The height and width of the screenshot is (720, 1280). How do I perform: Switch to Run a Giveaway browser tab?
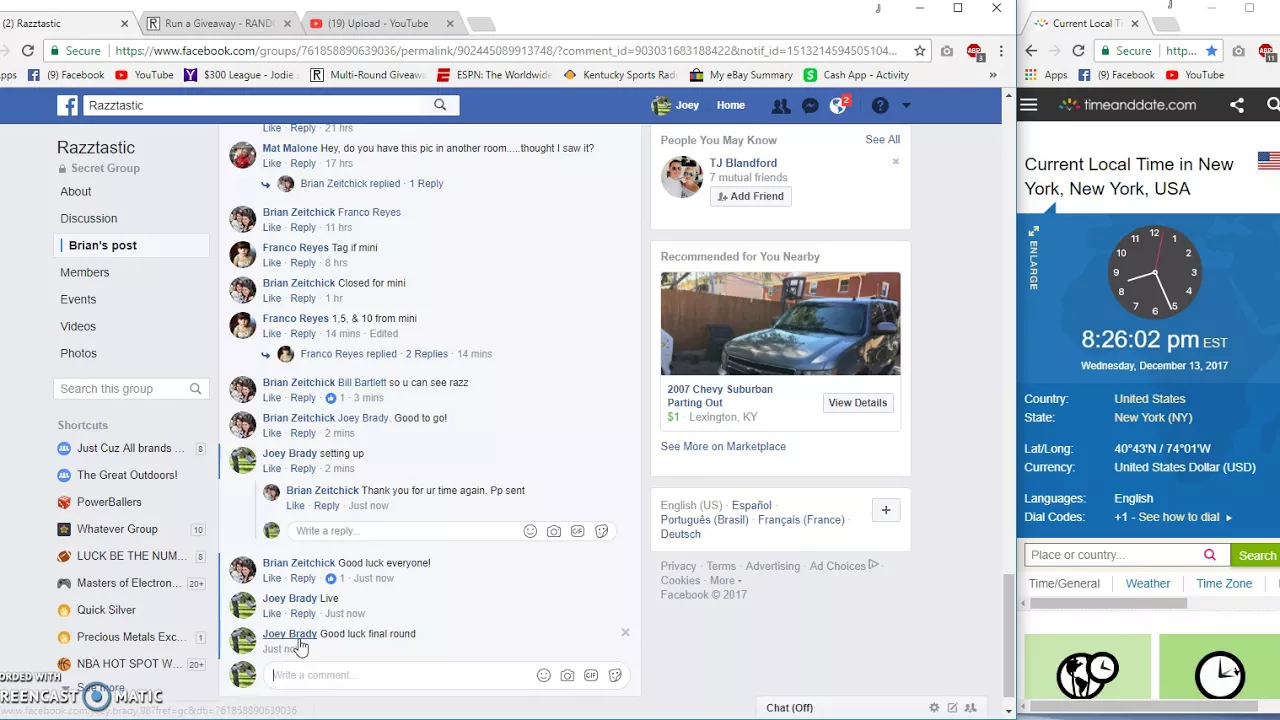point(218,23)
